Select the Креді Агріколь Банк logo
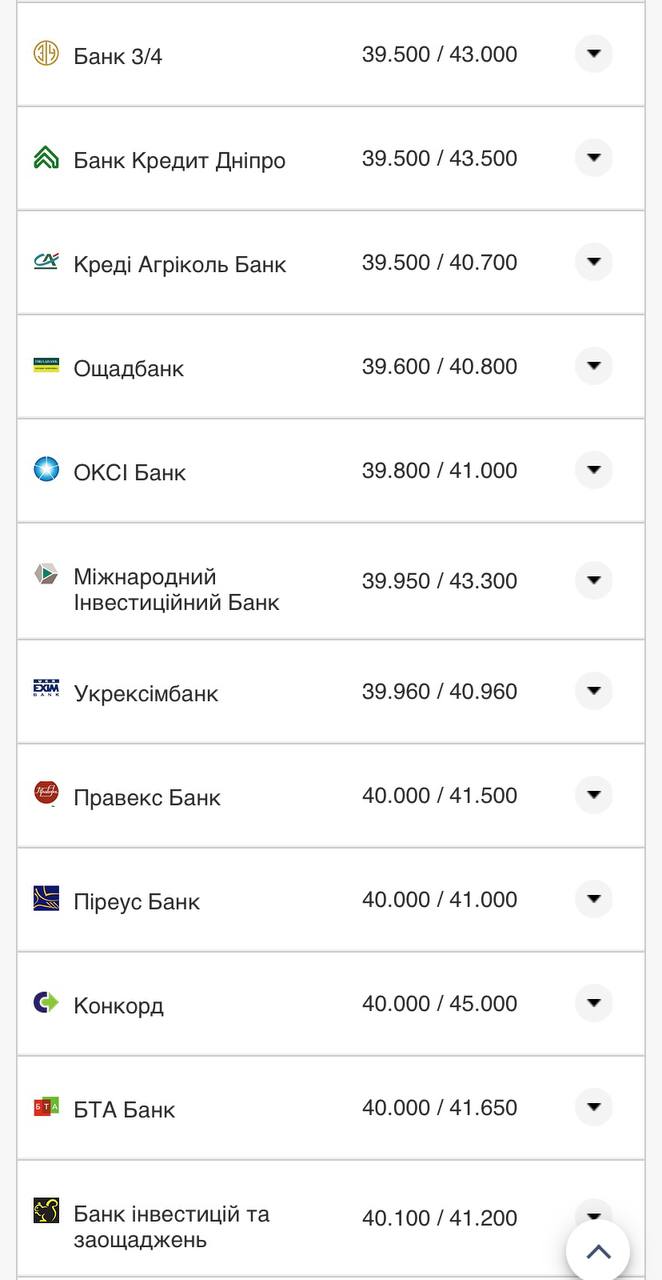Viewport: 662px width, 1280px height. point(44,262)
